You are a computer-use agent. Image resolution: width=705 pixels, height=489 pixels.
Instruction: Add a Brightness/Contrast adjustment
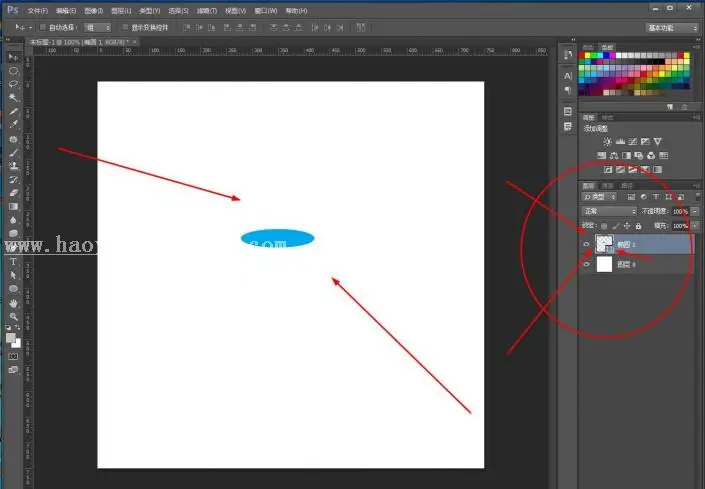(607, 142)
